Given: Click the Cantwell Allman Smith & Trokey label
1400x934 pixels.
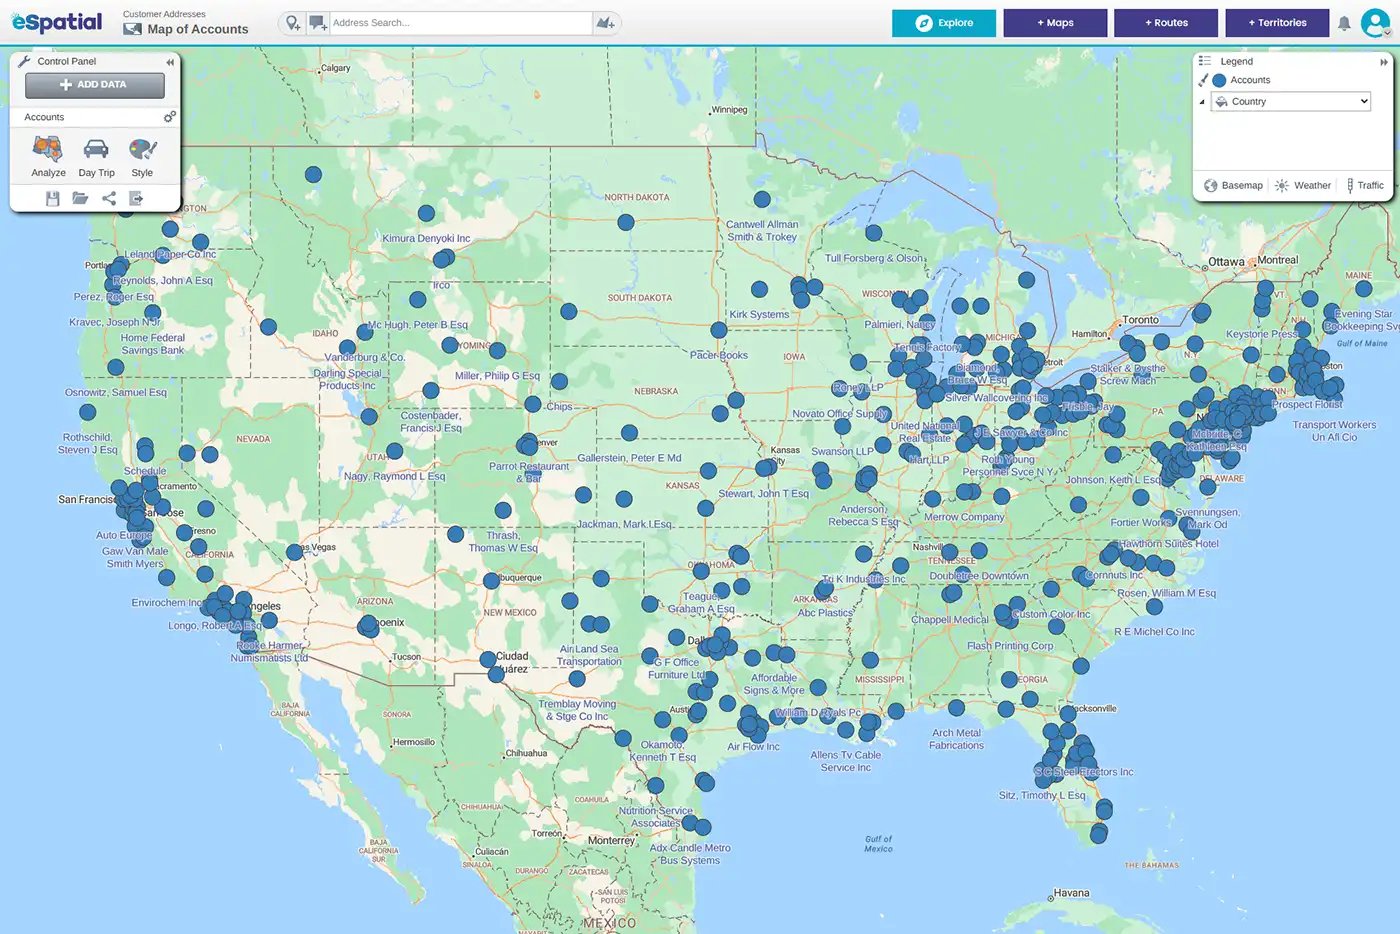Looking at the screenshot, I should click(762, 231).
